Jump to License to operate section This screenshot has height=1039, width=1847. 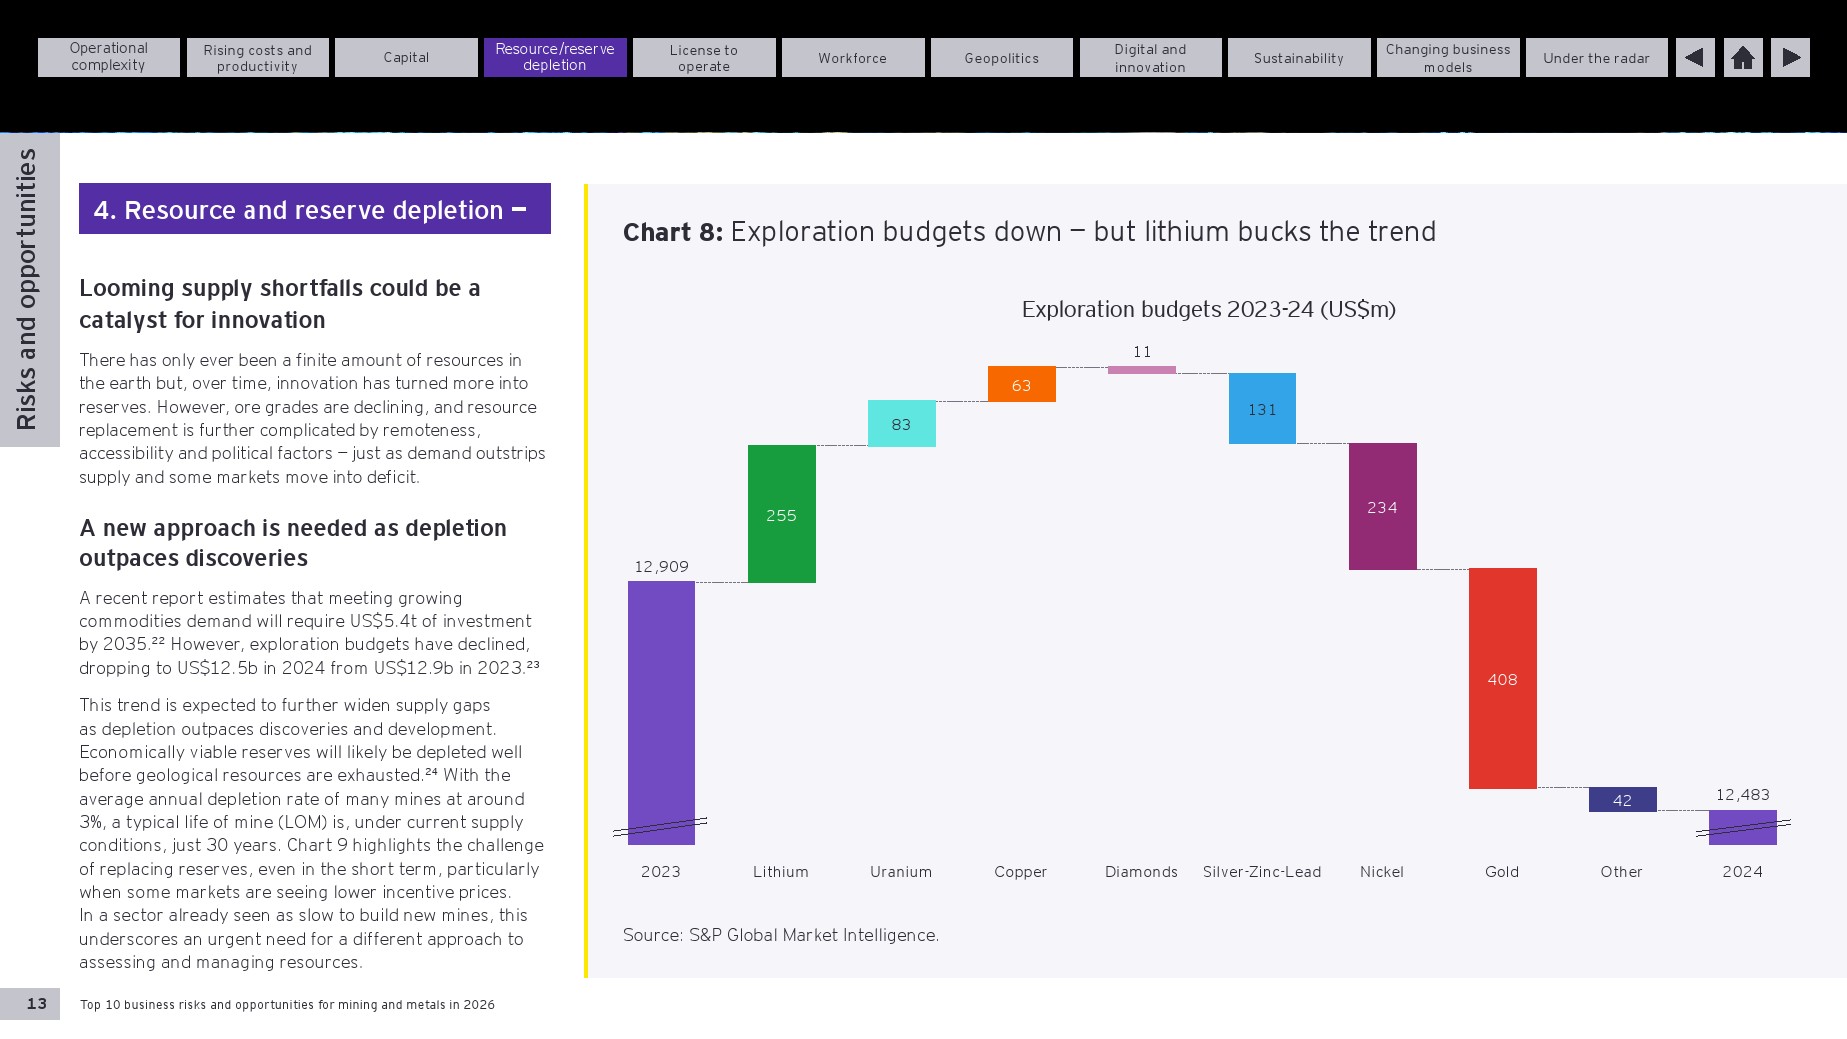click(704, 57)
